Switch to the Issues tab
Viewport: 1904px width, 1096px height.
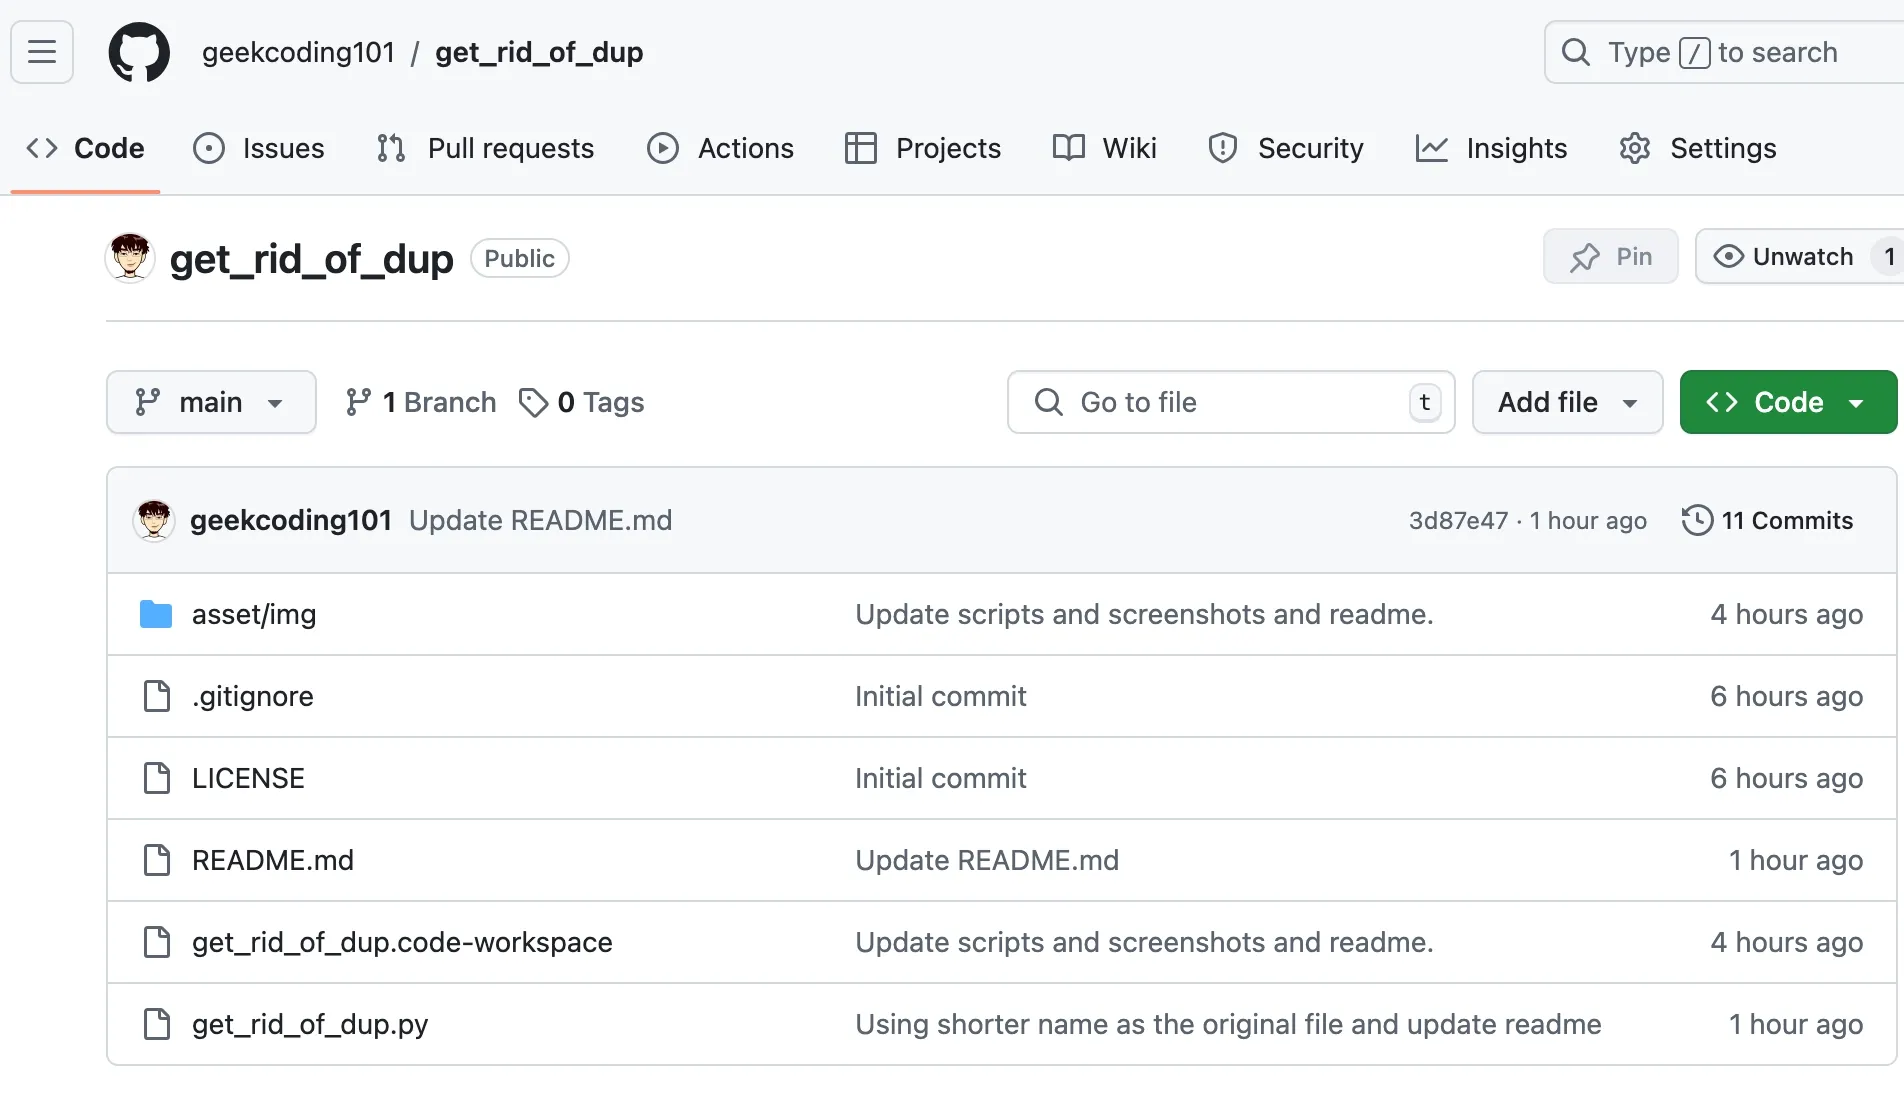pyautogui.click(x=259, y=148)
